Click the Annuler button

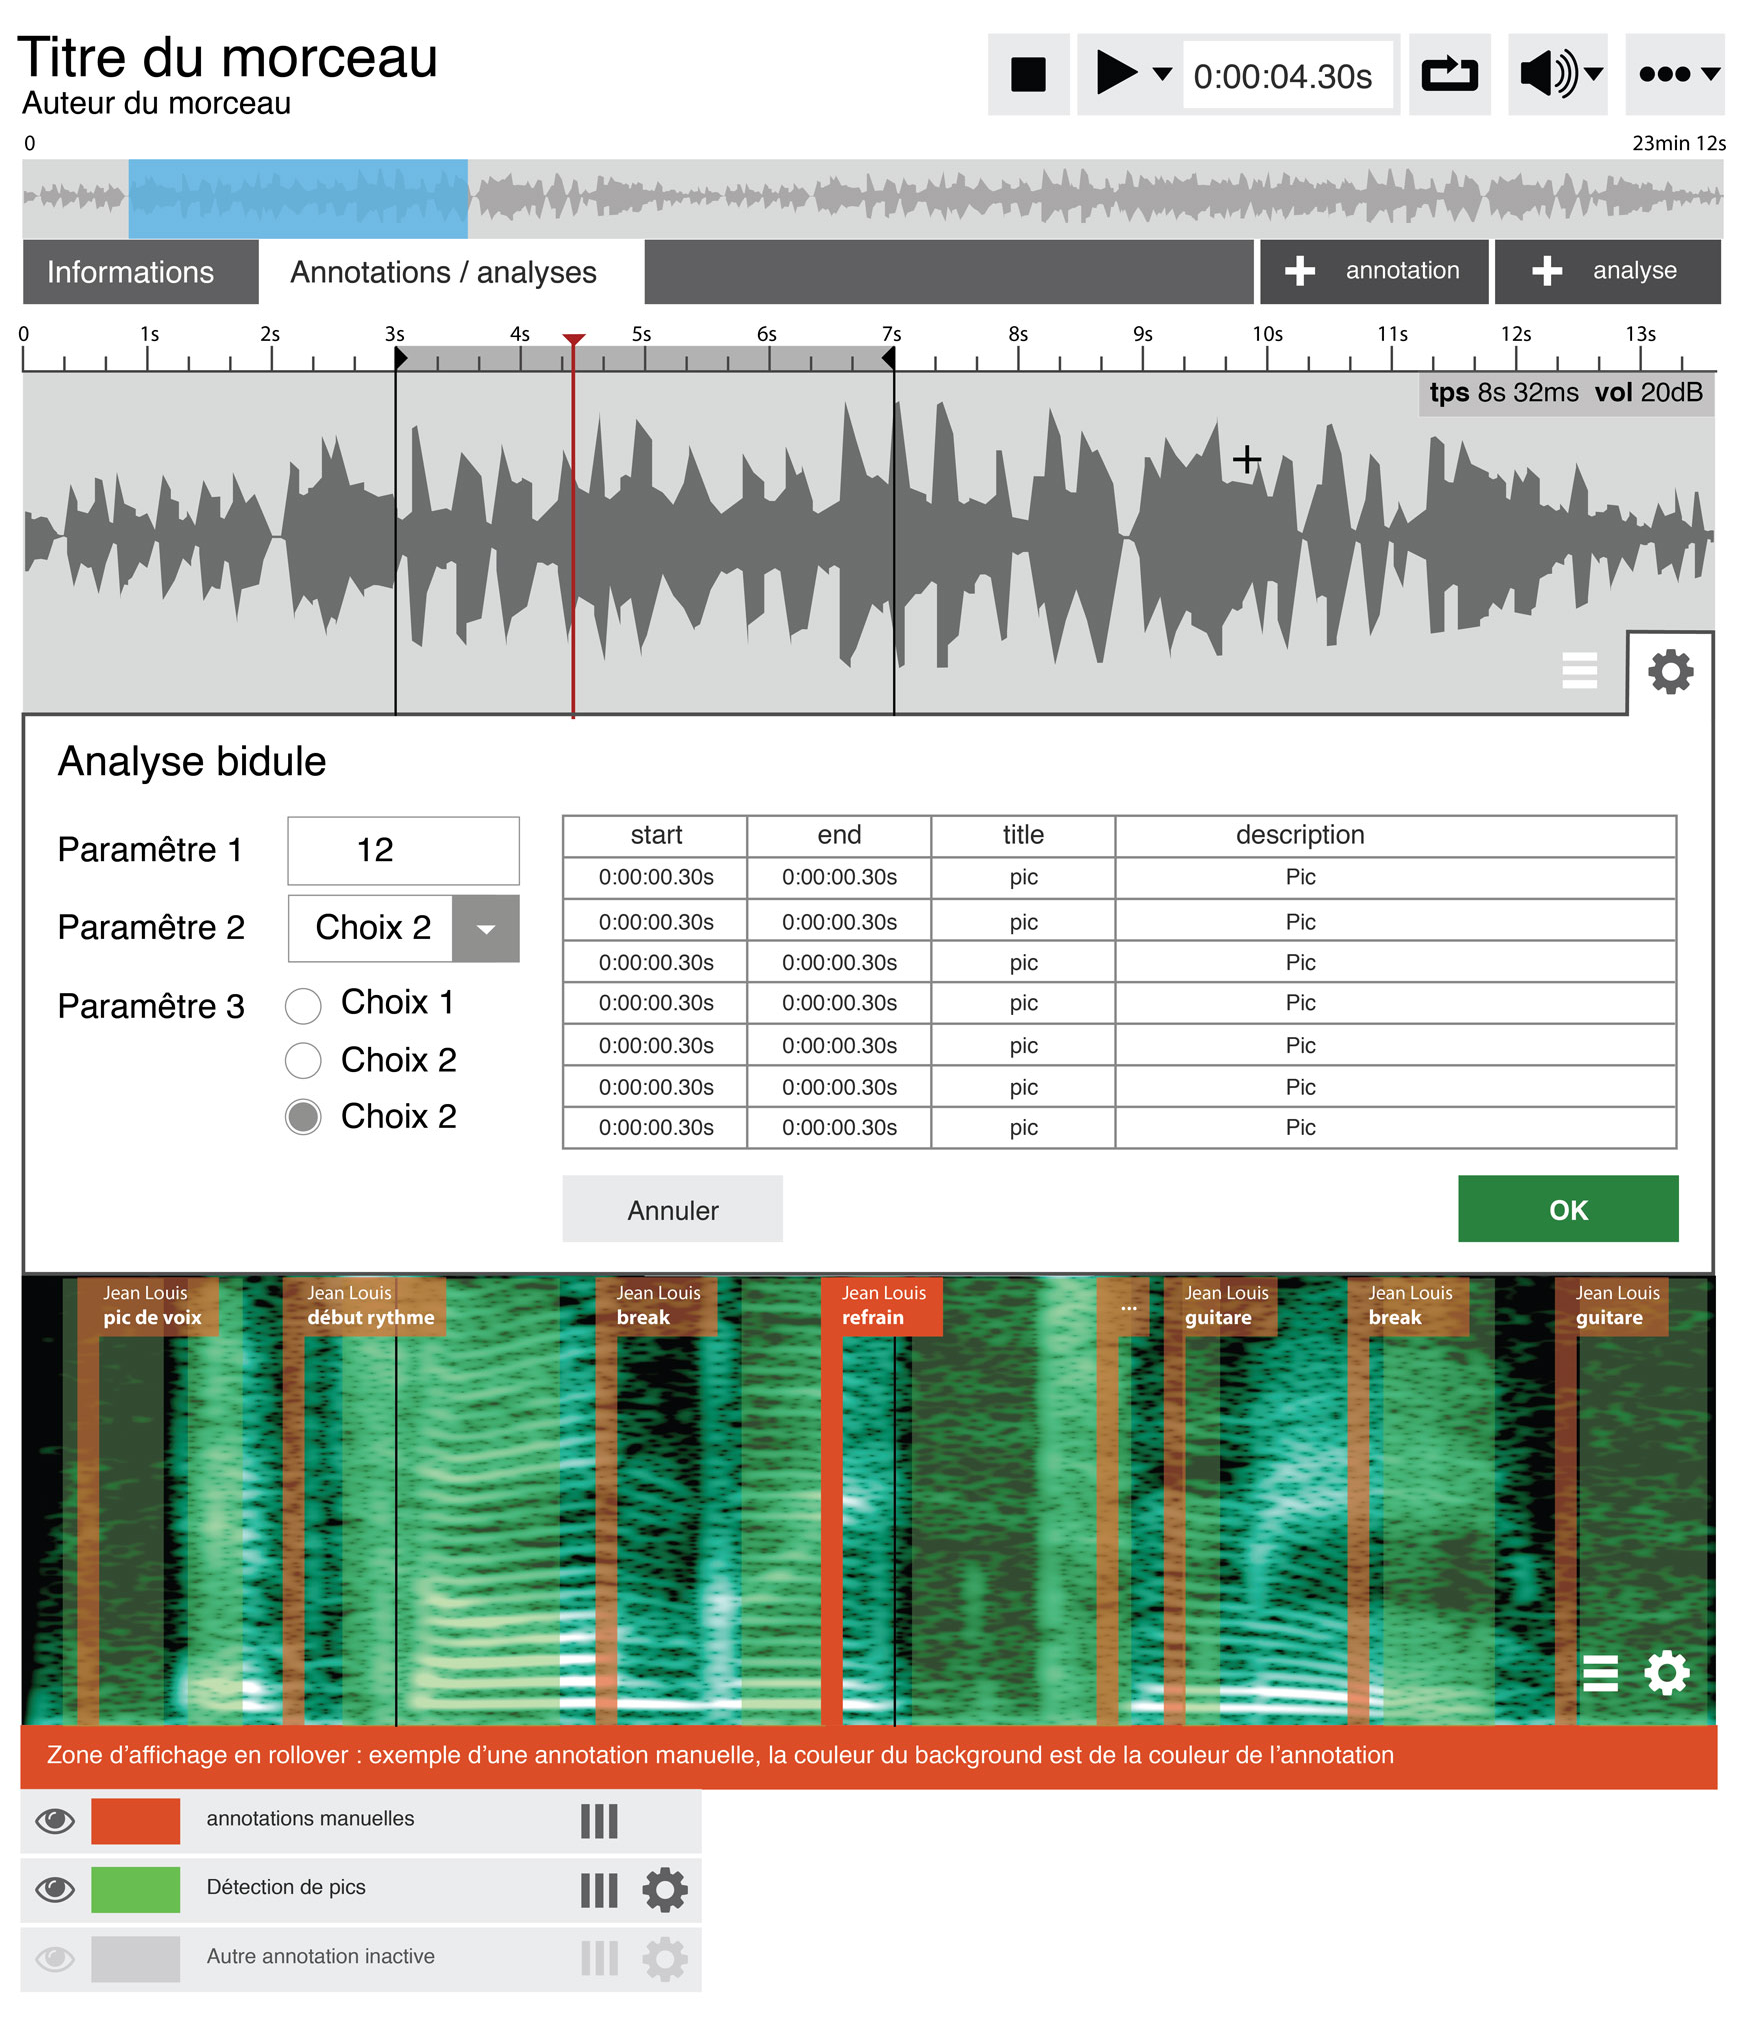coord(672,1209)
